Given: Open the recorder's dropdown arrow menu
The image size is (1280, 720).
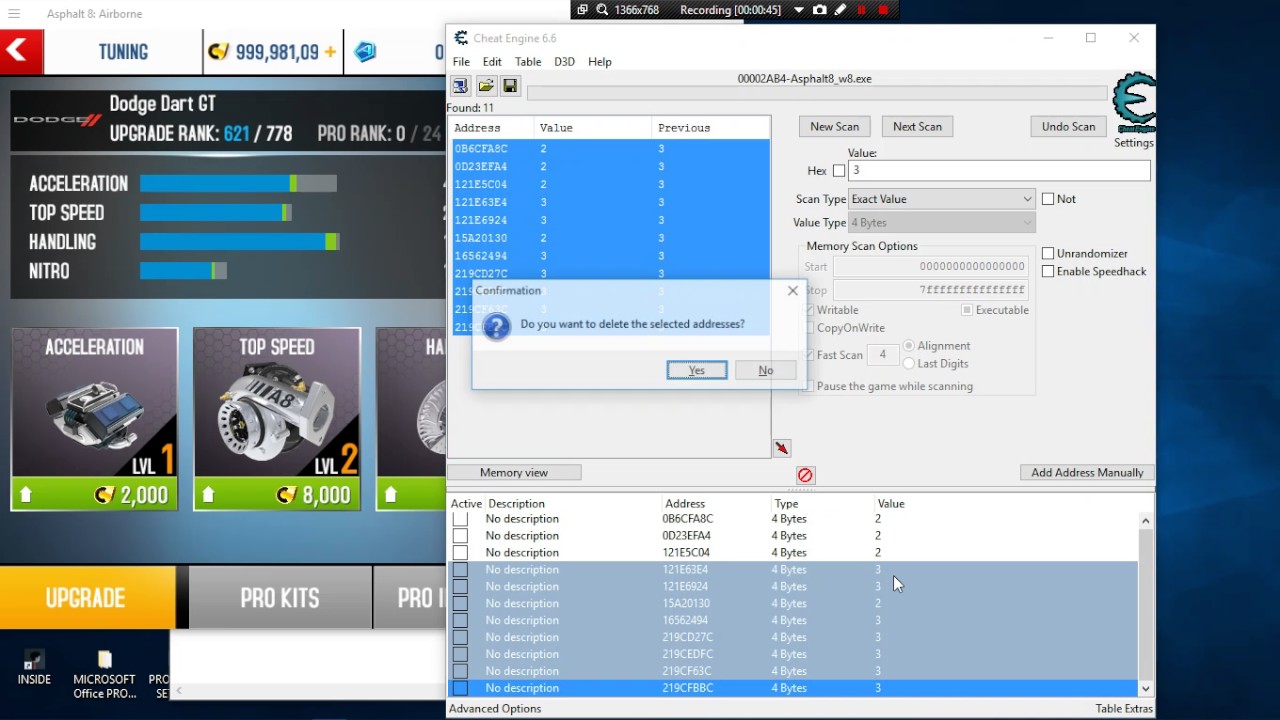Looking at the screenshot, I should coord(798,10).
